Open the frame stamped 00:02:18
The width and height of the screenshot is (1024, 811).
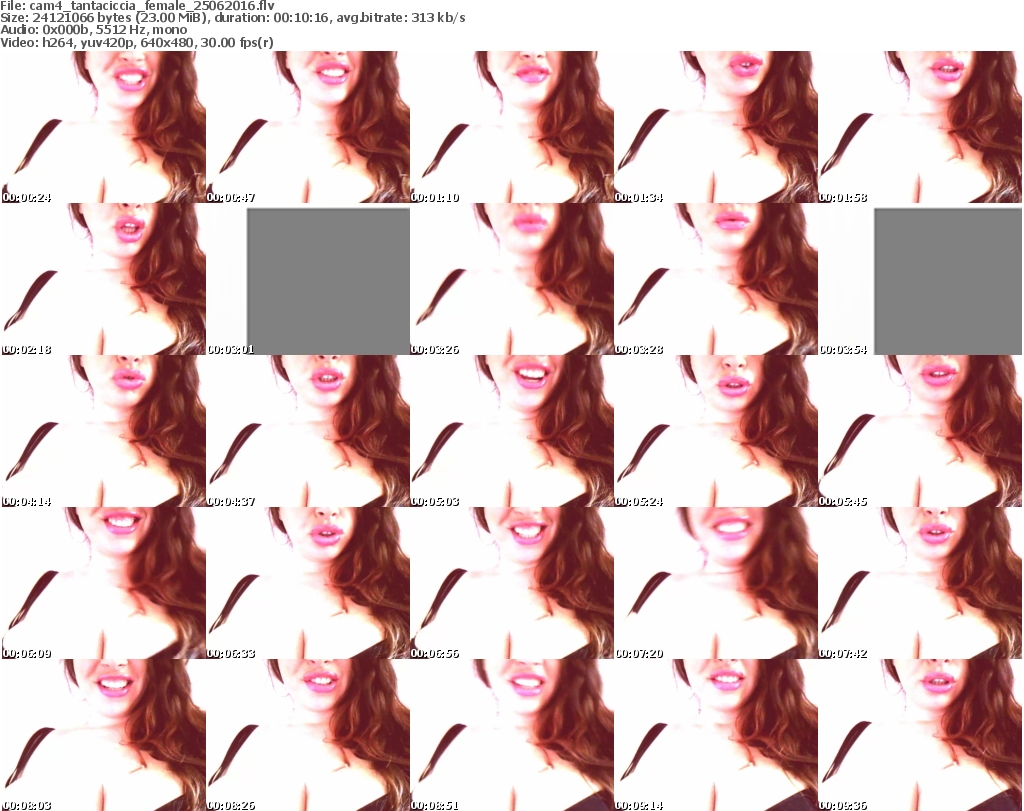tap(103, 279)
